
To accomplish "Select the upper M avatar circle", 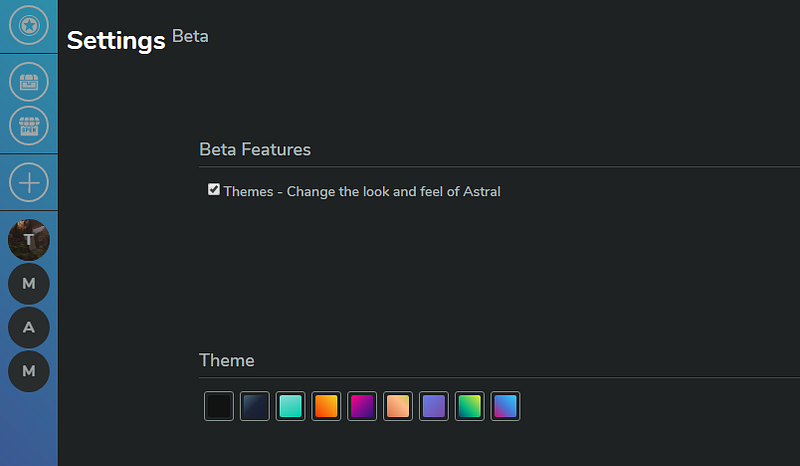I will click(29, 284).
